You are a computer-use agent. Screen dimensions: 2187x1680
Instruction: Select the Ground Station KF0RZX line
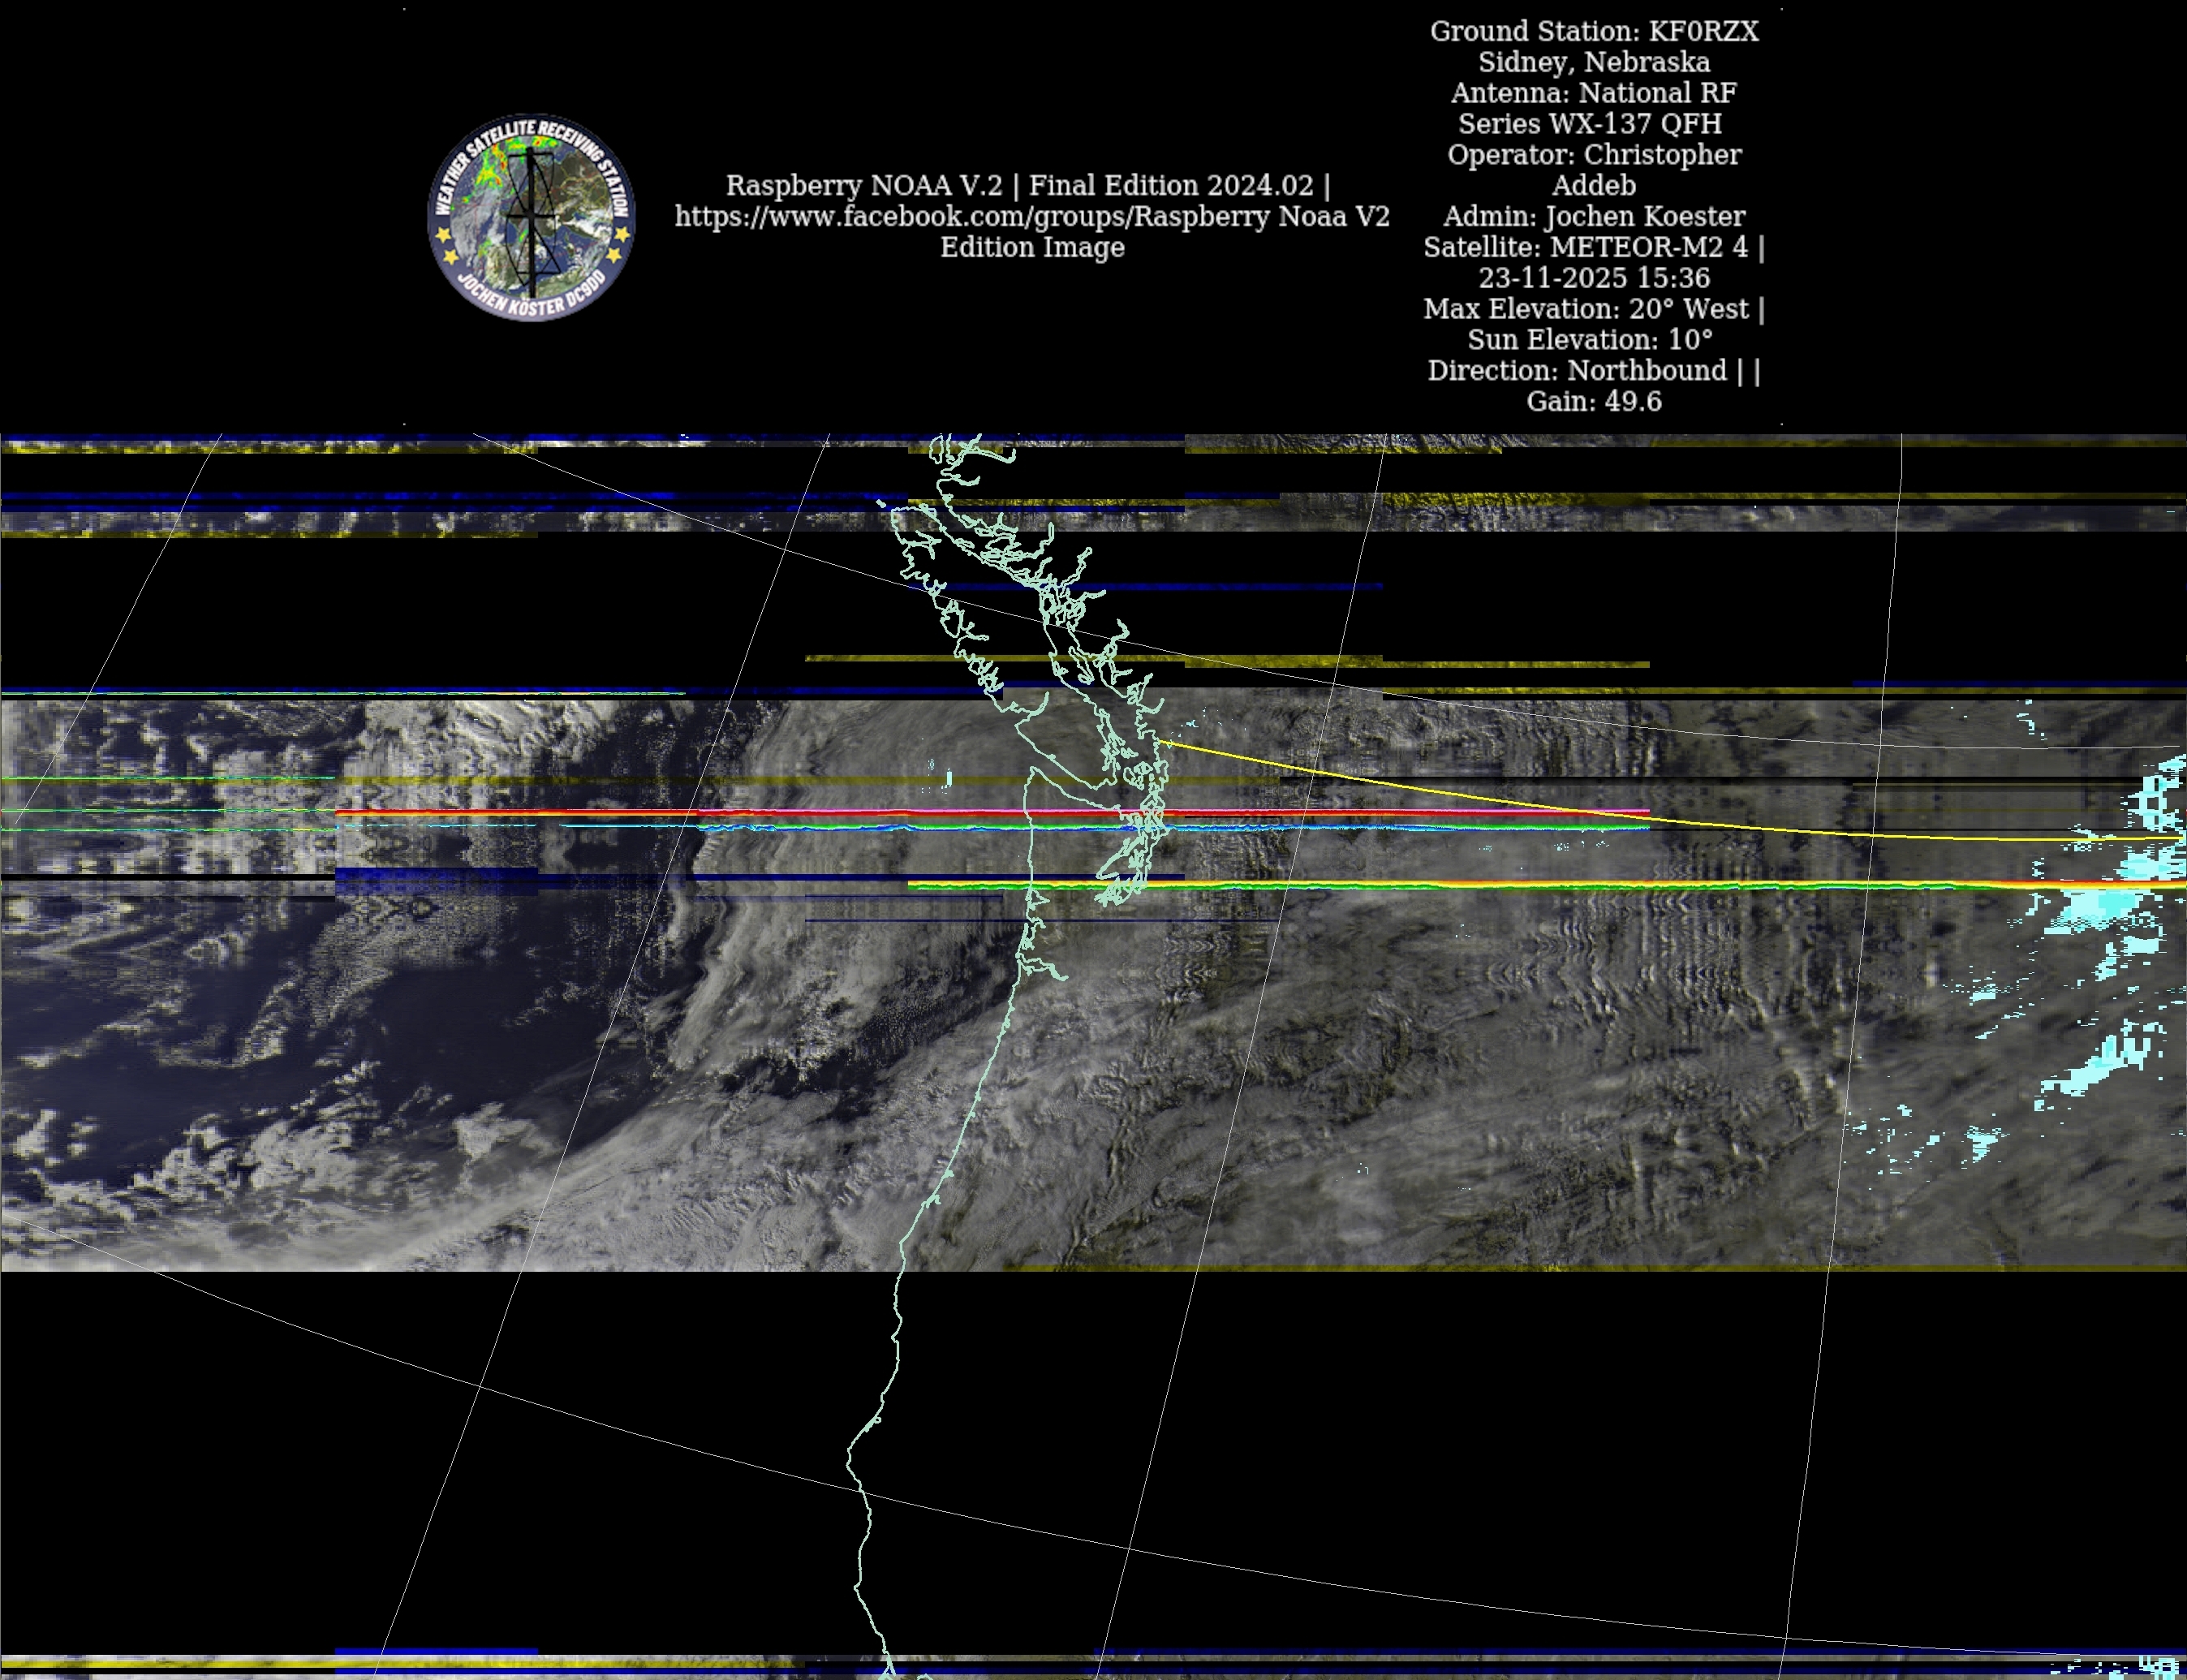[x=1593, y=32]
